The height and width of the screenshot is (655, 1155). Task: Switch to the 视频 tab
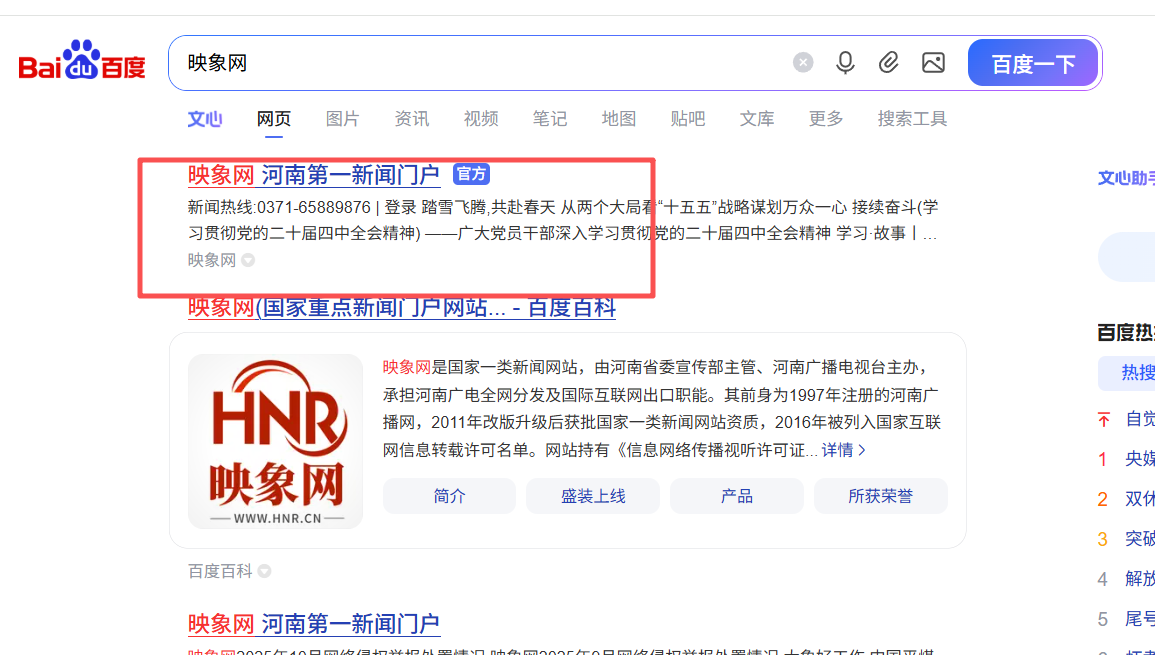pos(481,119)
